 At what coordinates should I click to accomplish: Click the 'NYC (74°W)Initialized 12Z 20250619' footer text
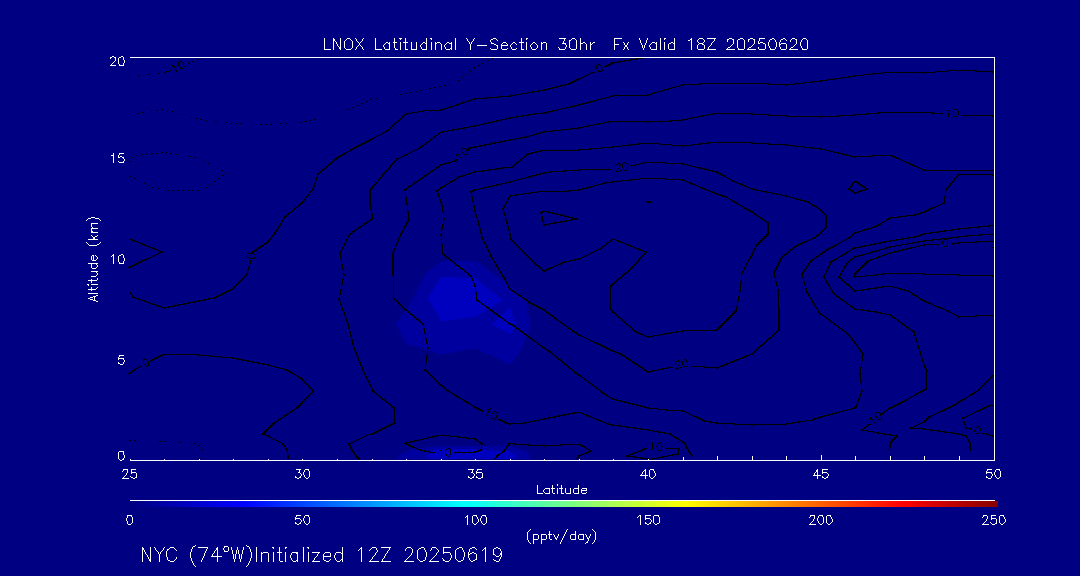point(321,555)
